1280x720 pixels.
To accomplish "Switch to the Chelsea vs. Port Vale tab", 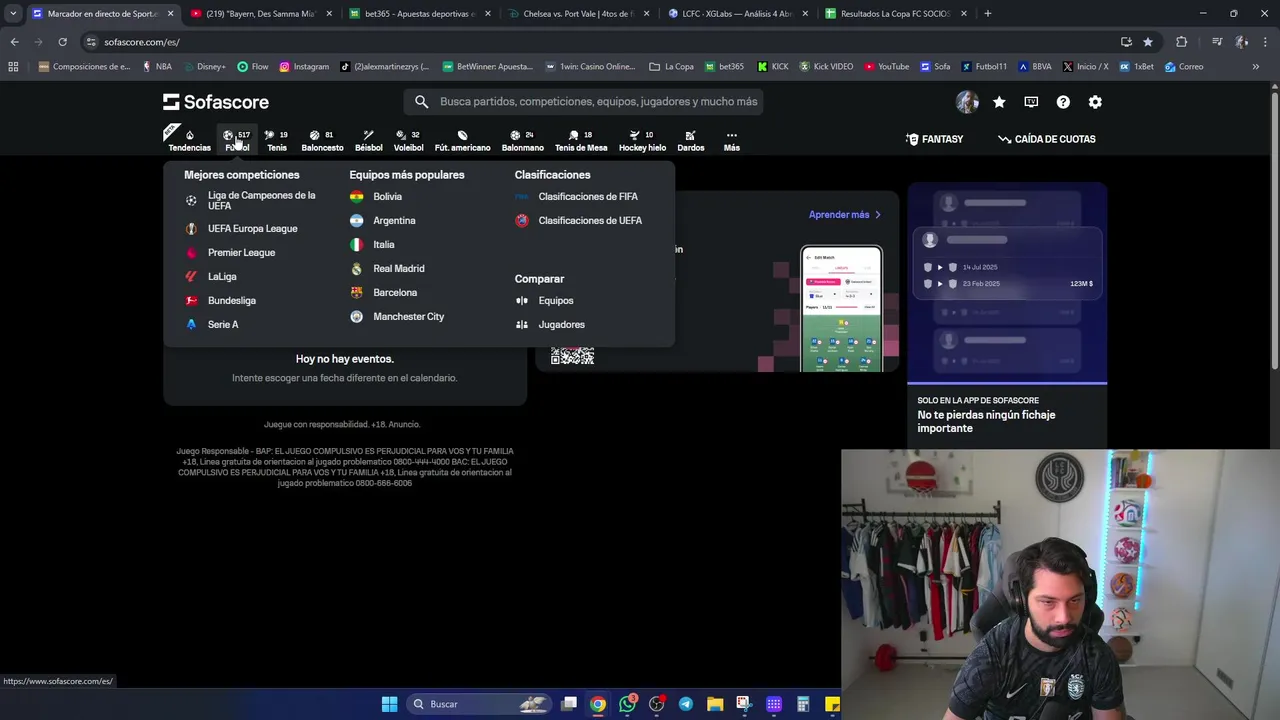I will tap(578, 14).
